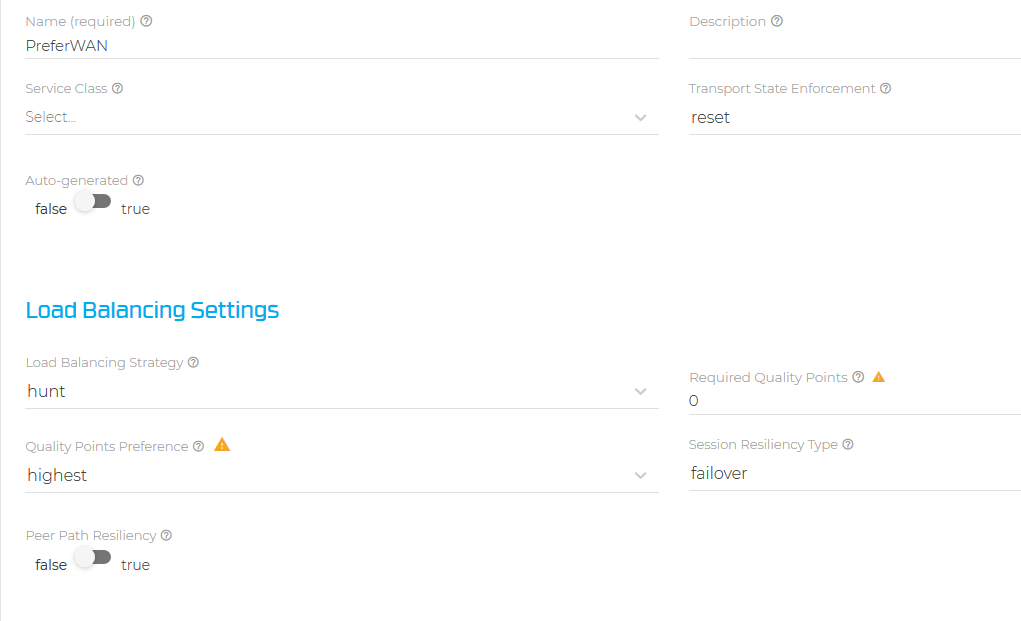Click the empty Description input field
The width and height of the screenshot is (1021, 621).
click(854, 46)
